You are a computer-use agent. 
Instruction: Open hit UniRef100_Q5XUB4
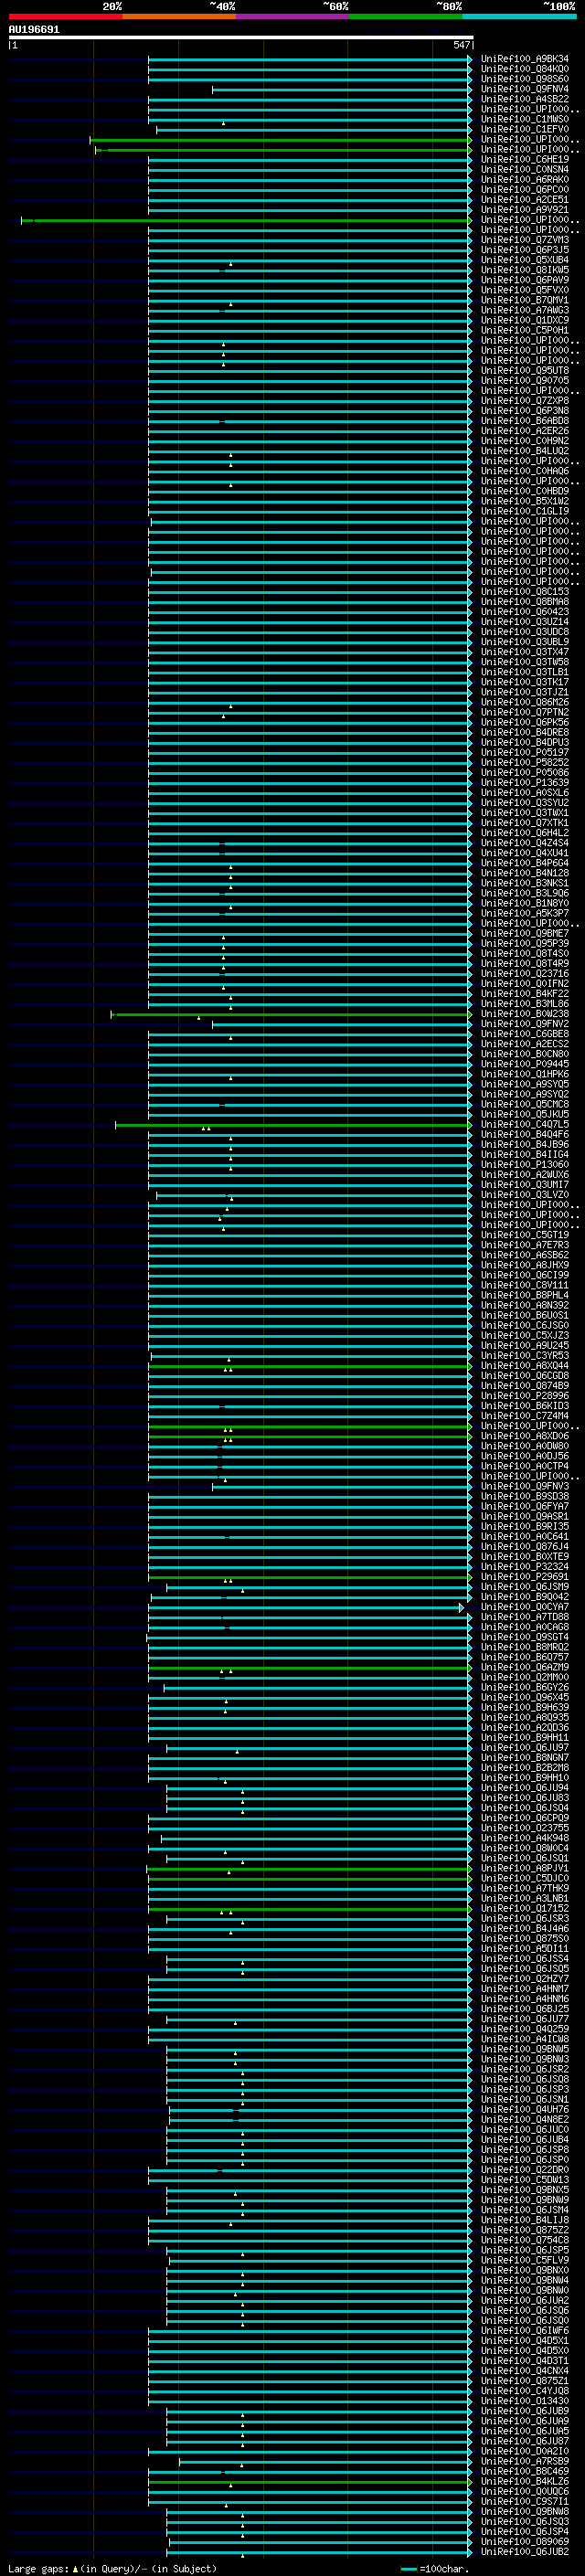[x=525, y=260]
